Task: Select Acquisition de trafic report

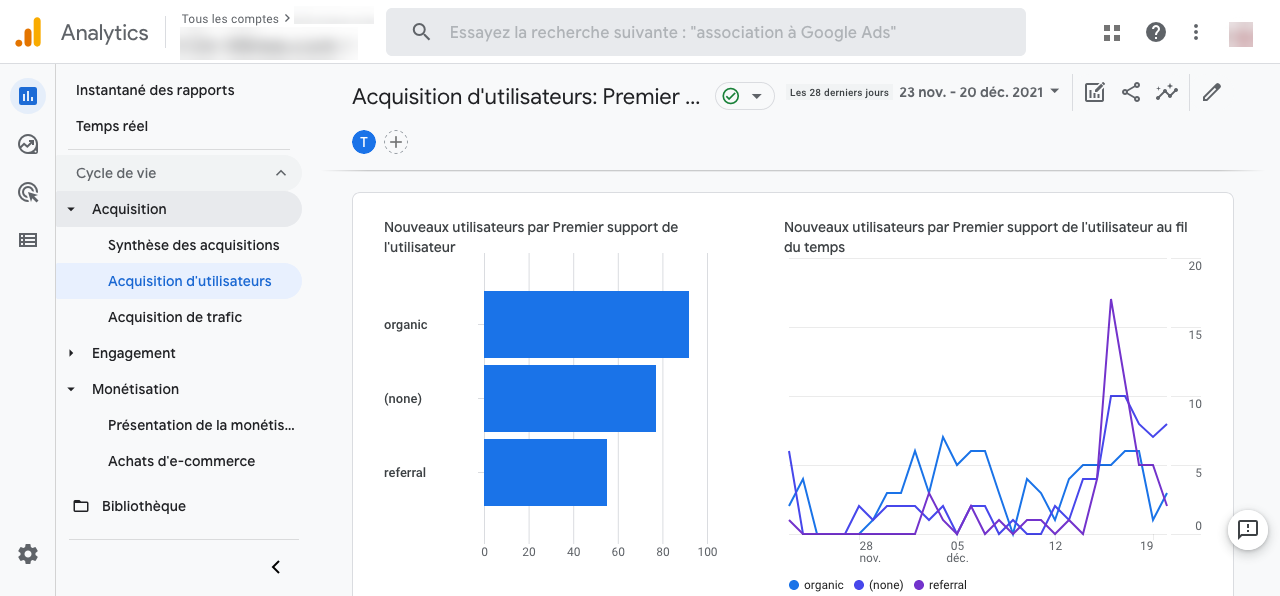Action: point(175,317)
